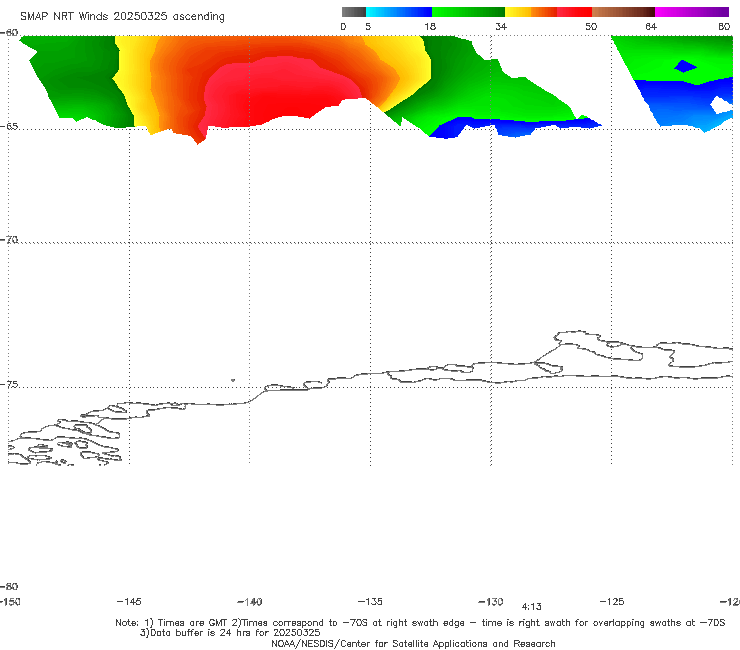Click the color bar label 50
Viewport: 740px width, 650px height.
[591, 26]
